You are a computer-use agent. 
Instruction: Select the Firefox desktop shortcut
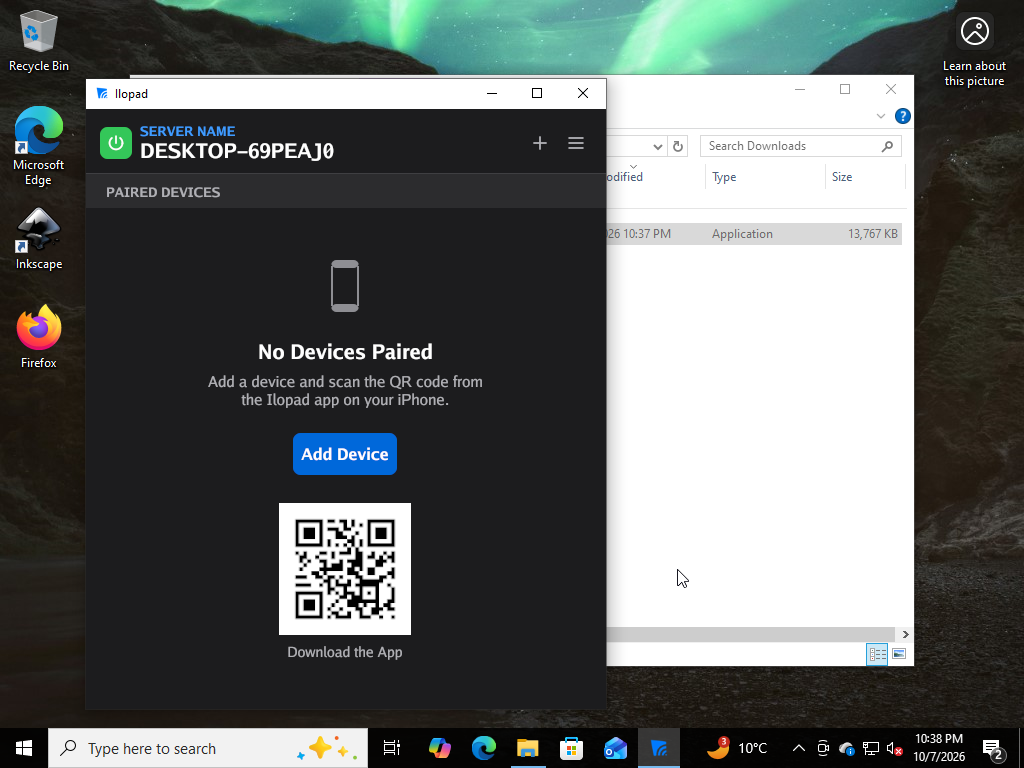click(39, 338)
